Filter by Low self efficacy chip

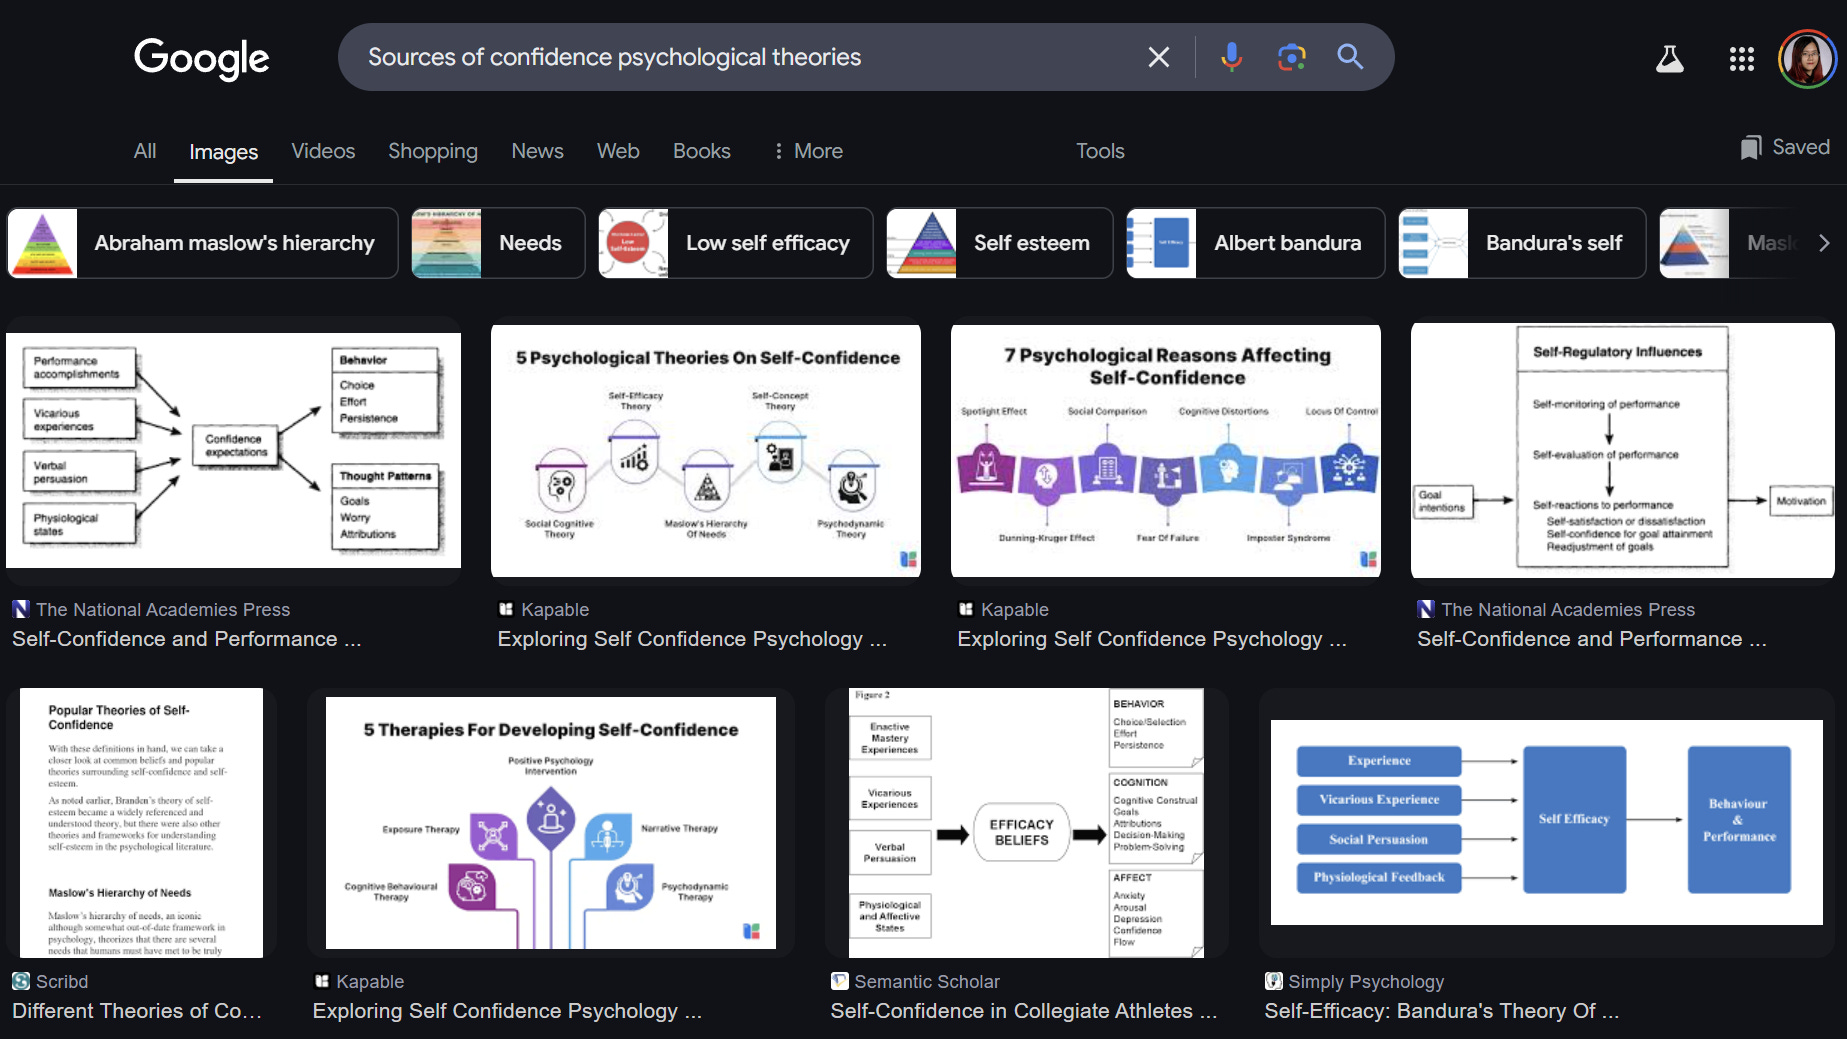point(735,243)
